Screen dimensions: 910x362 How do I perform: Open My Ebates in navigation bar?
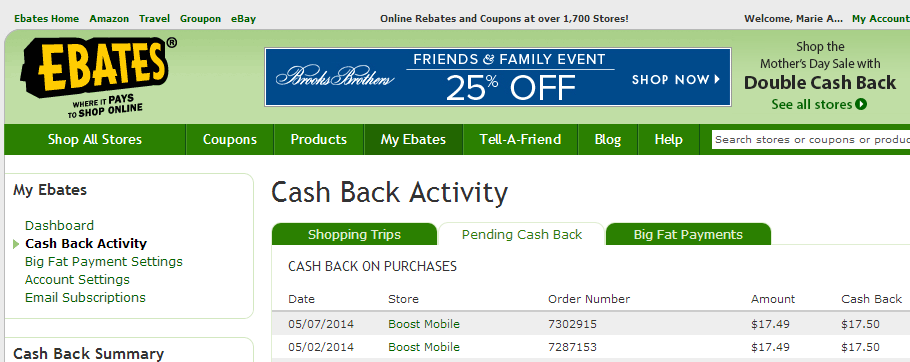point(413,140)
